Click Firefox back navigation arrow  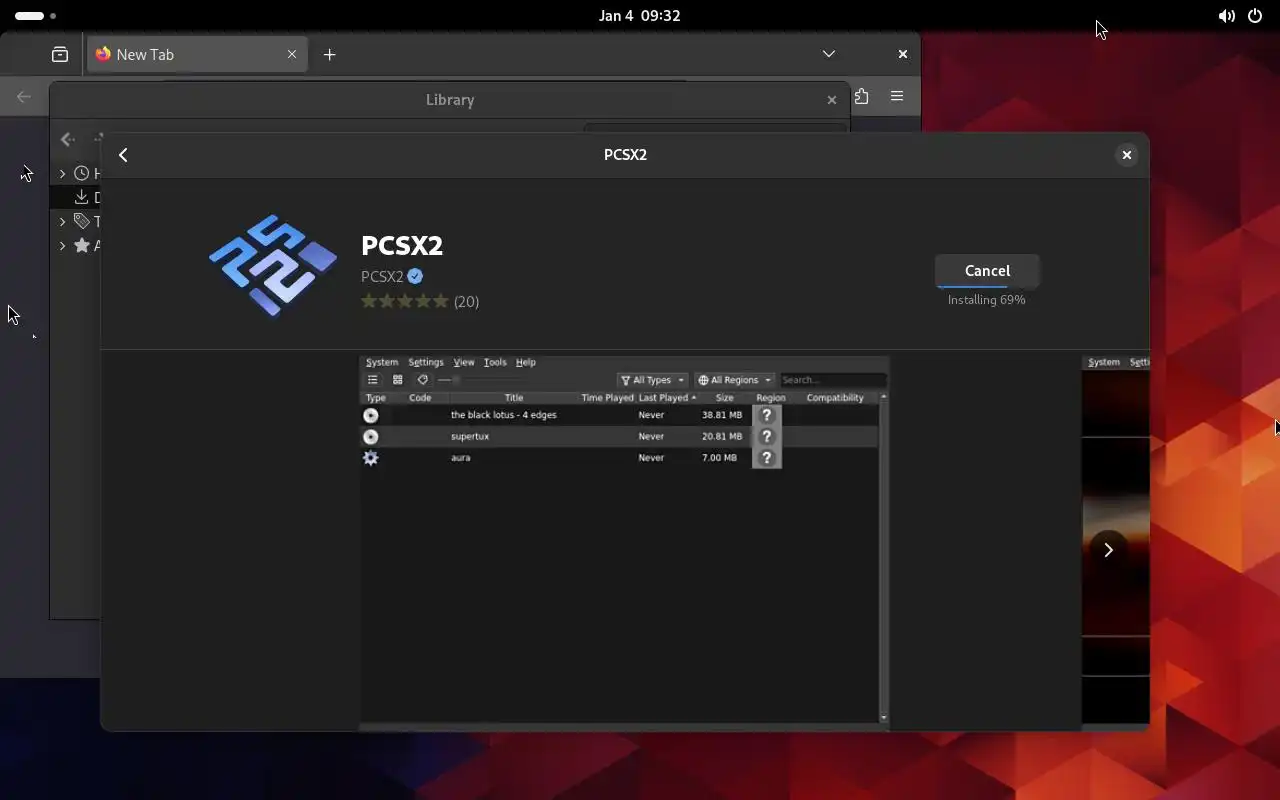point(24,97)
